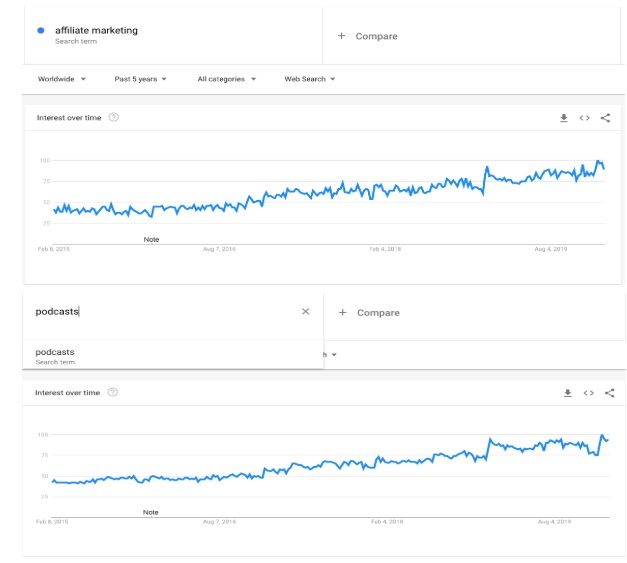The image size is (627, 563).
Task: Add comparison next to affiliate marketing term
Action: pos(367,36)
